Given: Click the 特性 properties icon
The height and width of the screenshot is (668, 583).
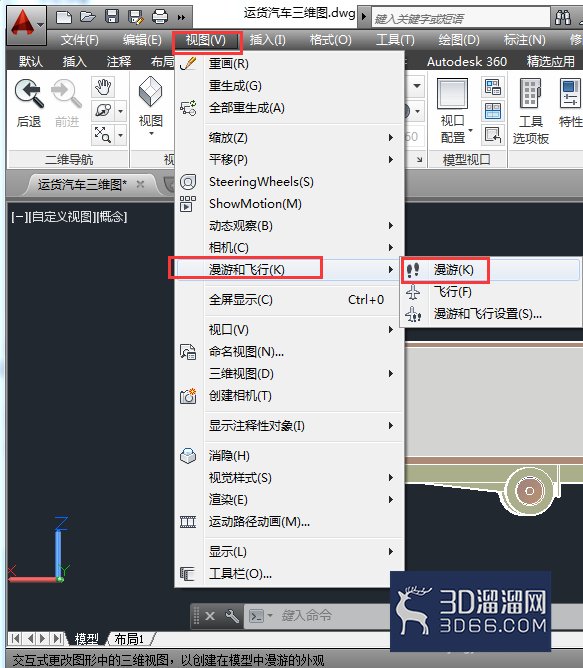Looking at the screenshot, I should (x=570, y=103).
